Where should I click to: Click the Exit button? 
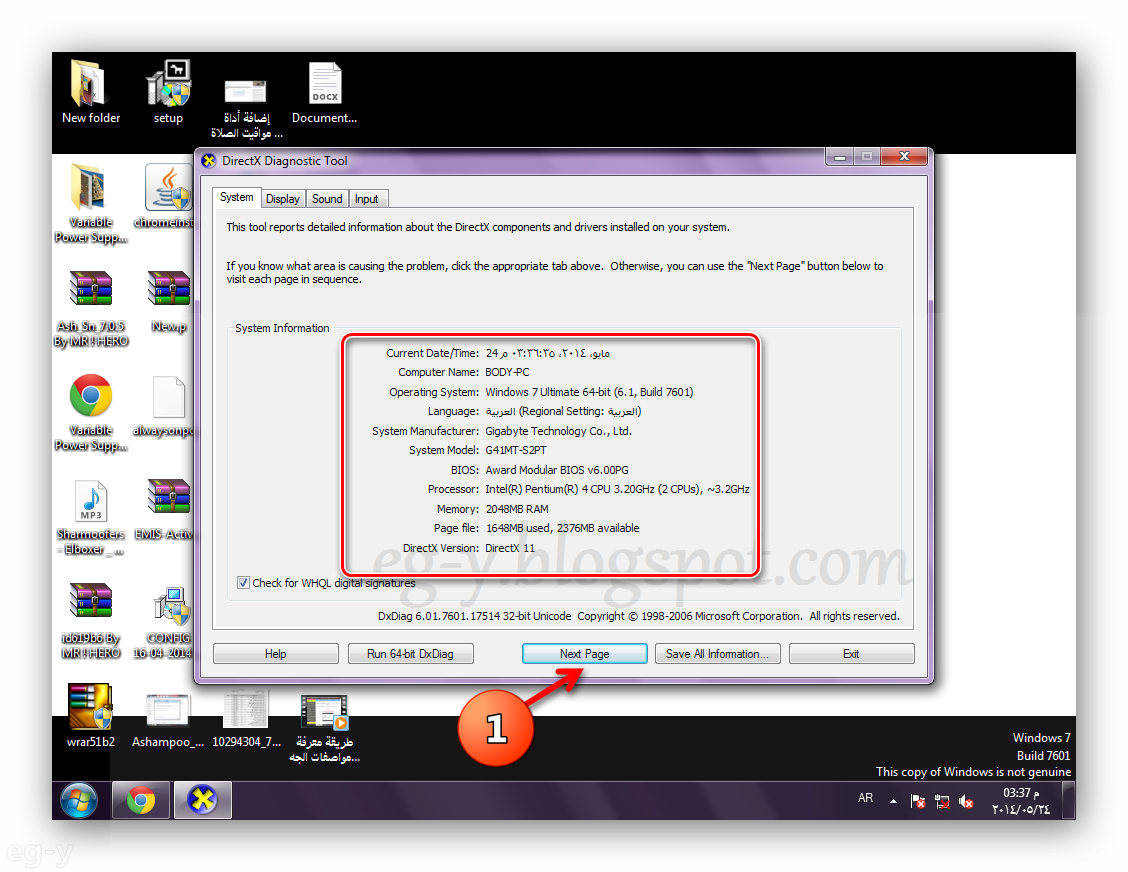(x=851, y=653)
